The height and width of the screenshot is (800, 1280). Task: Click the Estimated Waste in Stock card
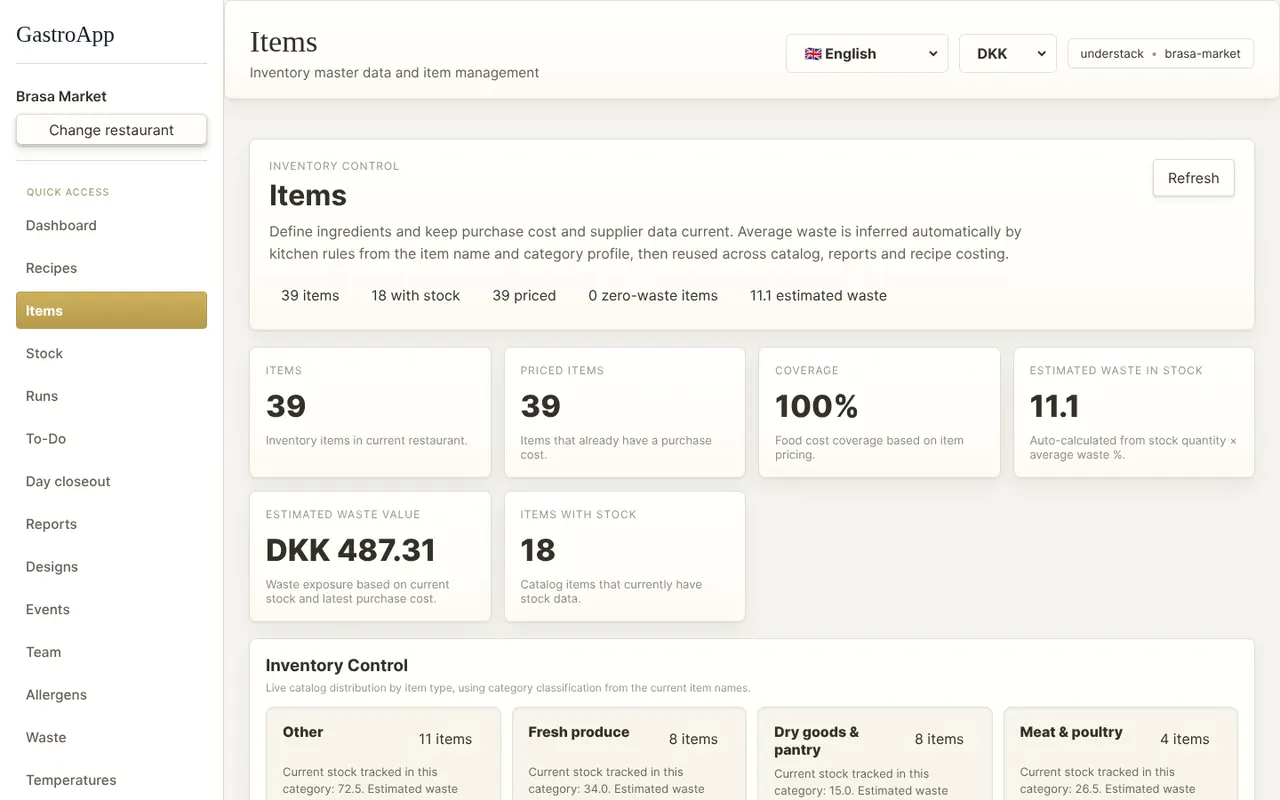pyautogui.click(x=1134, y=412)
